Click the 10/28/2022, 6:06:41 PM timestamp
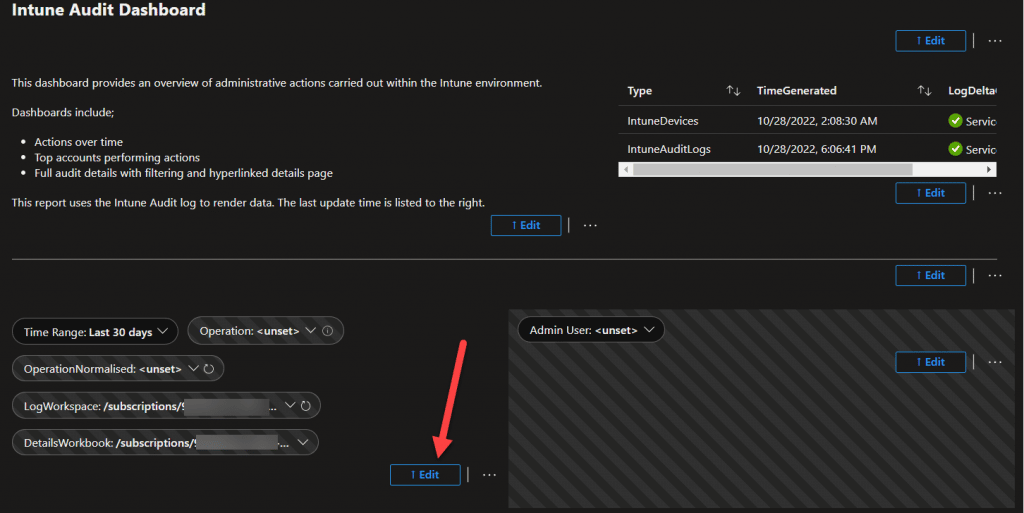 [x=816, y=149]
